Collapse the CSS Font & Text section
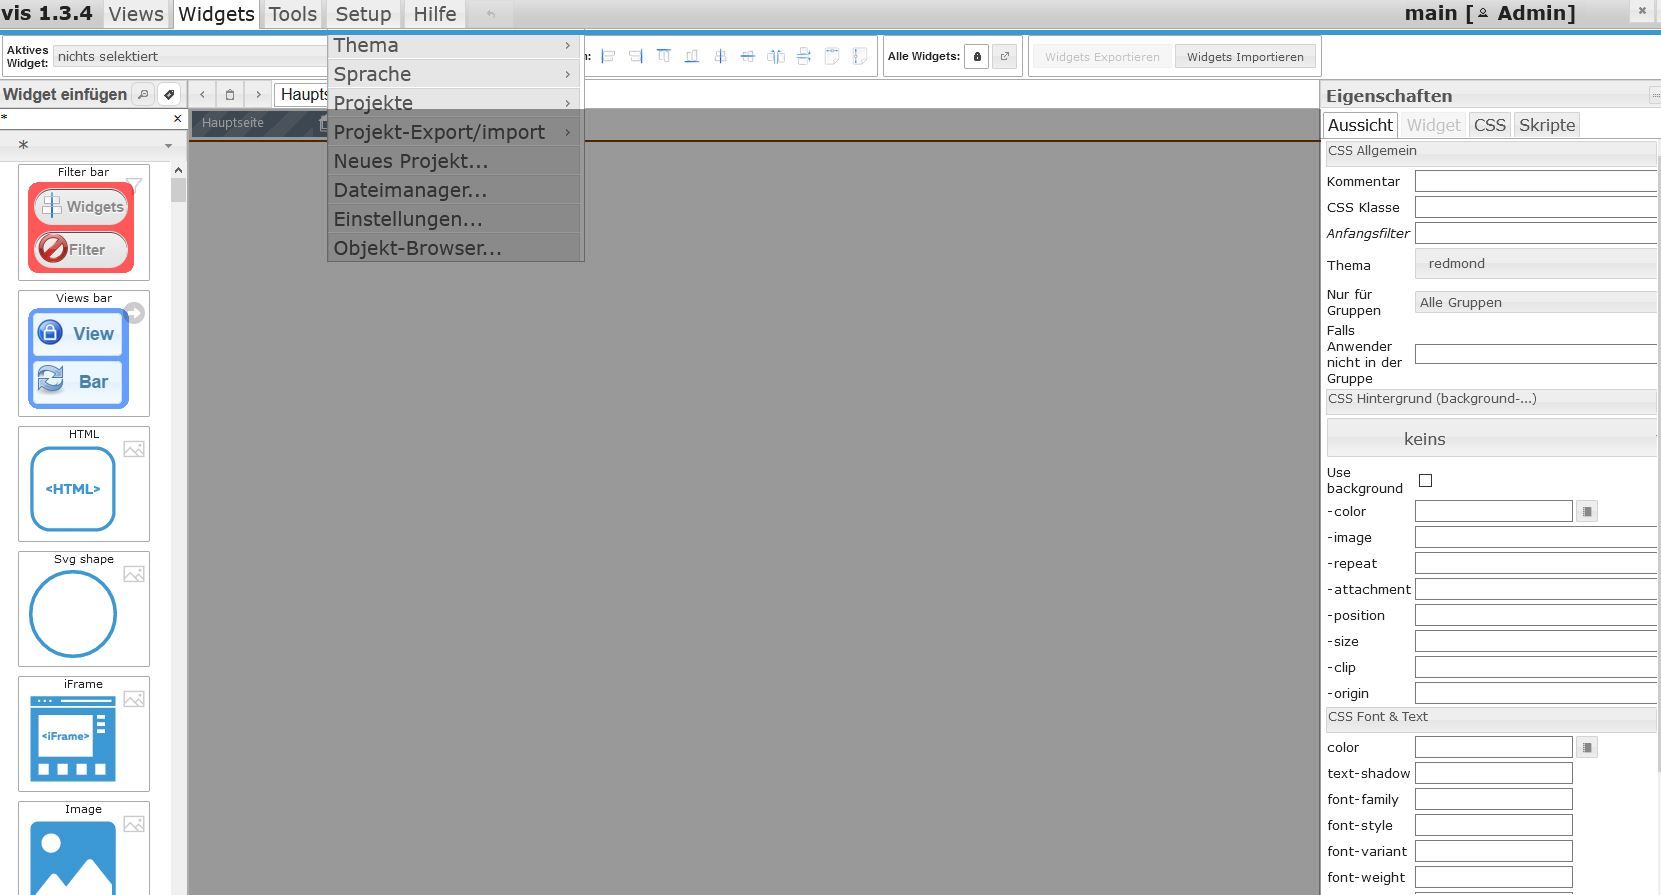 click(x=1491, y=718)
